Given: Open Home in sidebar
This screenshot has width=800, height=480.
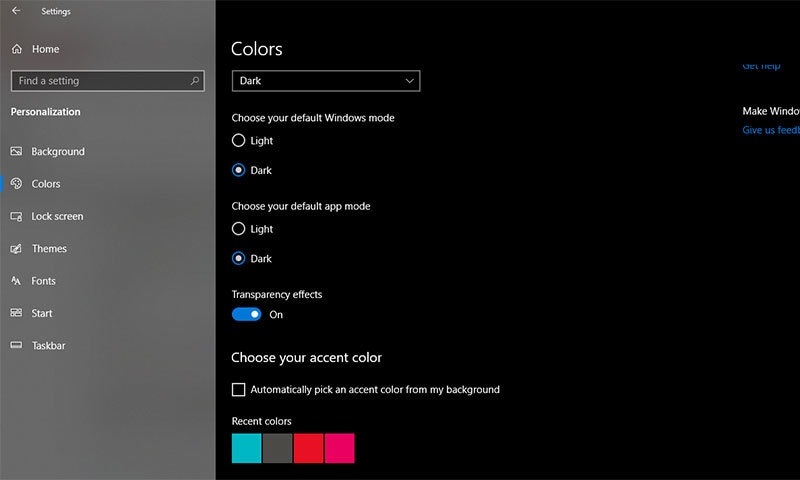Looking at the screenshot, I should point(45,49).
